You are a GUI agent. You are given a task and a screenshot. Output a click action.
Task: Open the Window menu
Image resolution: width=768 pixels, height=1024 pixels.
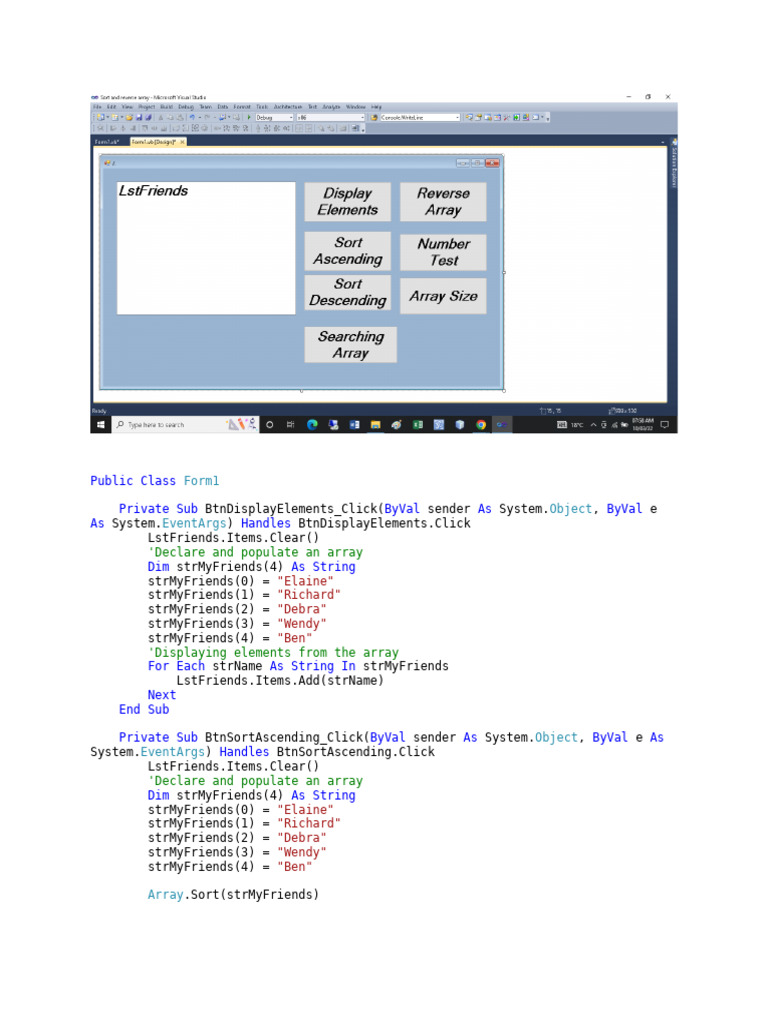[x=356, y=106]
